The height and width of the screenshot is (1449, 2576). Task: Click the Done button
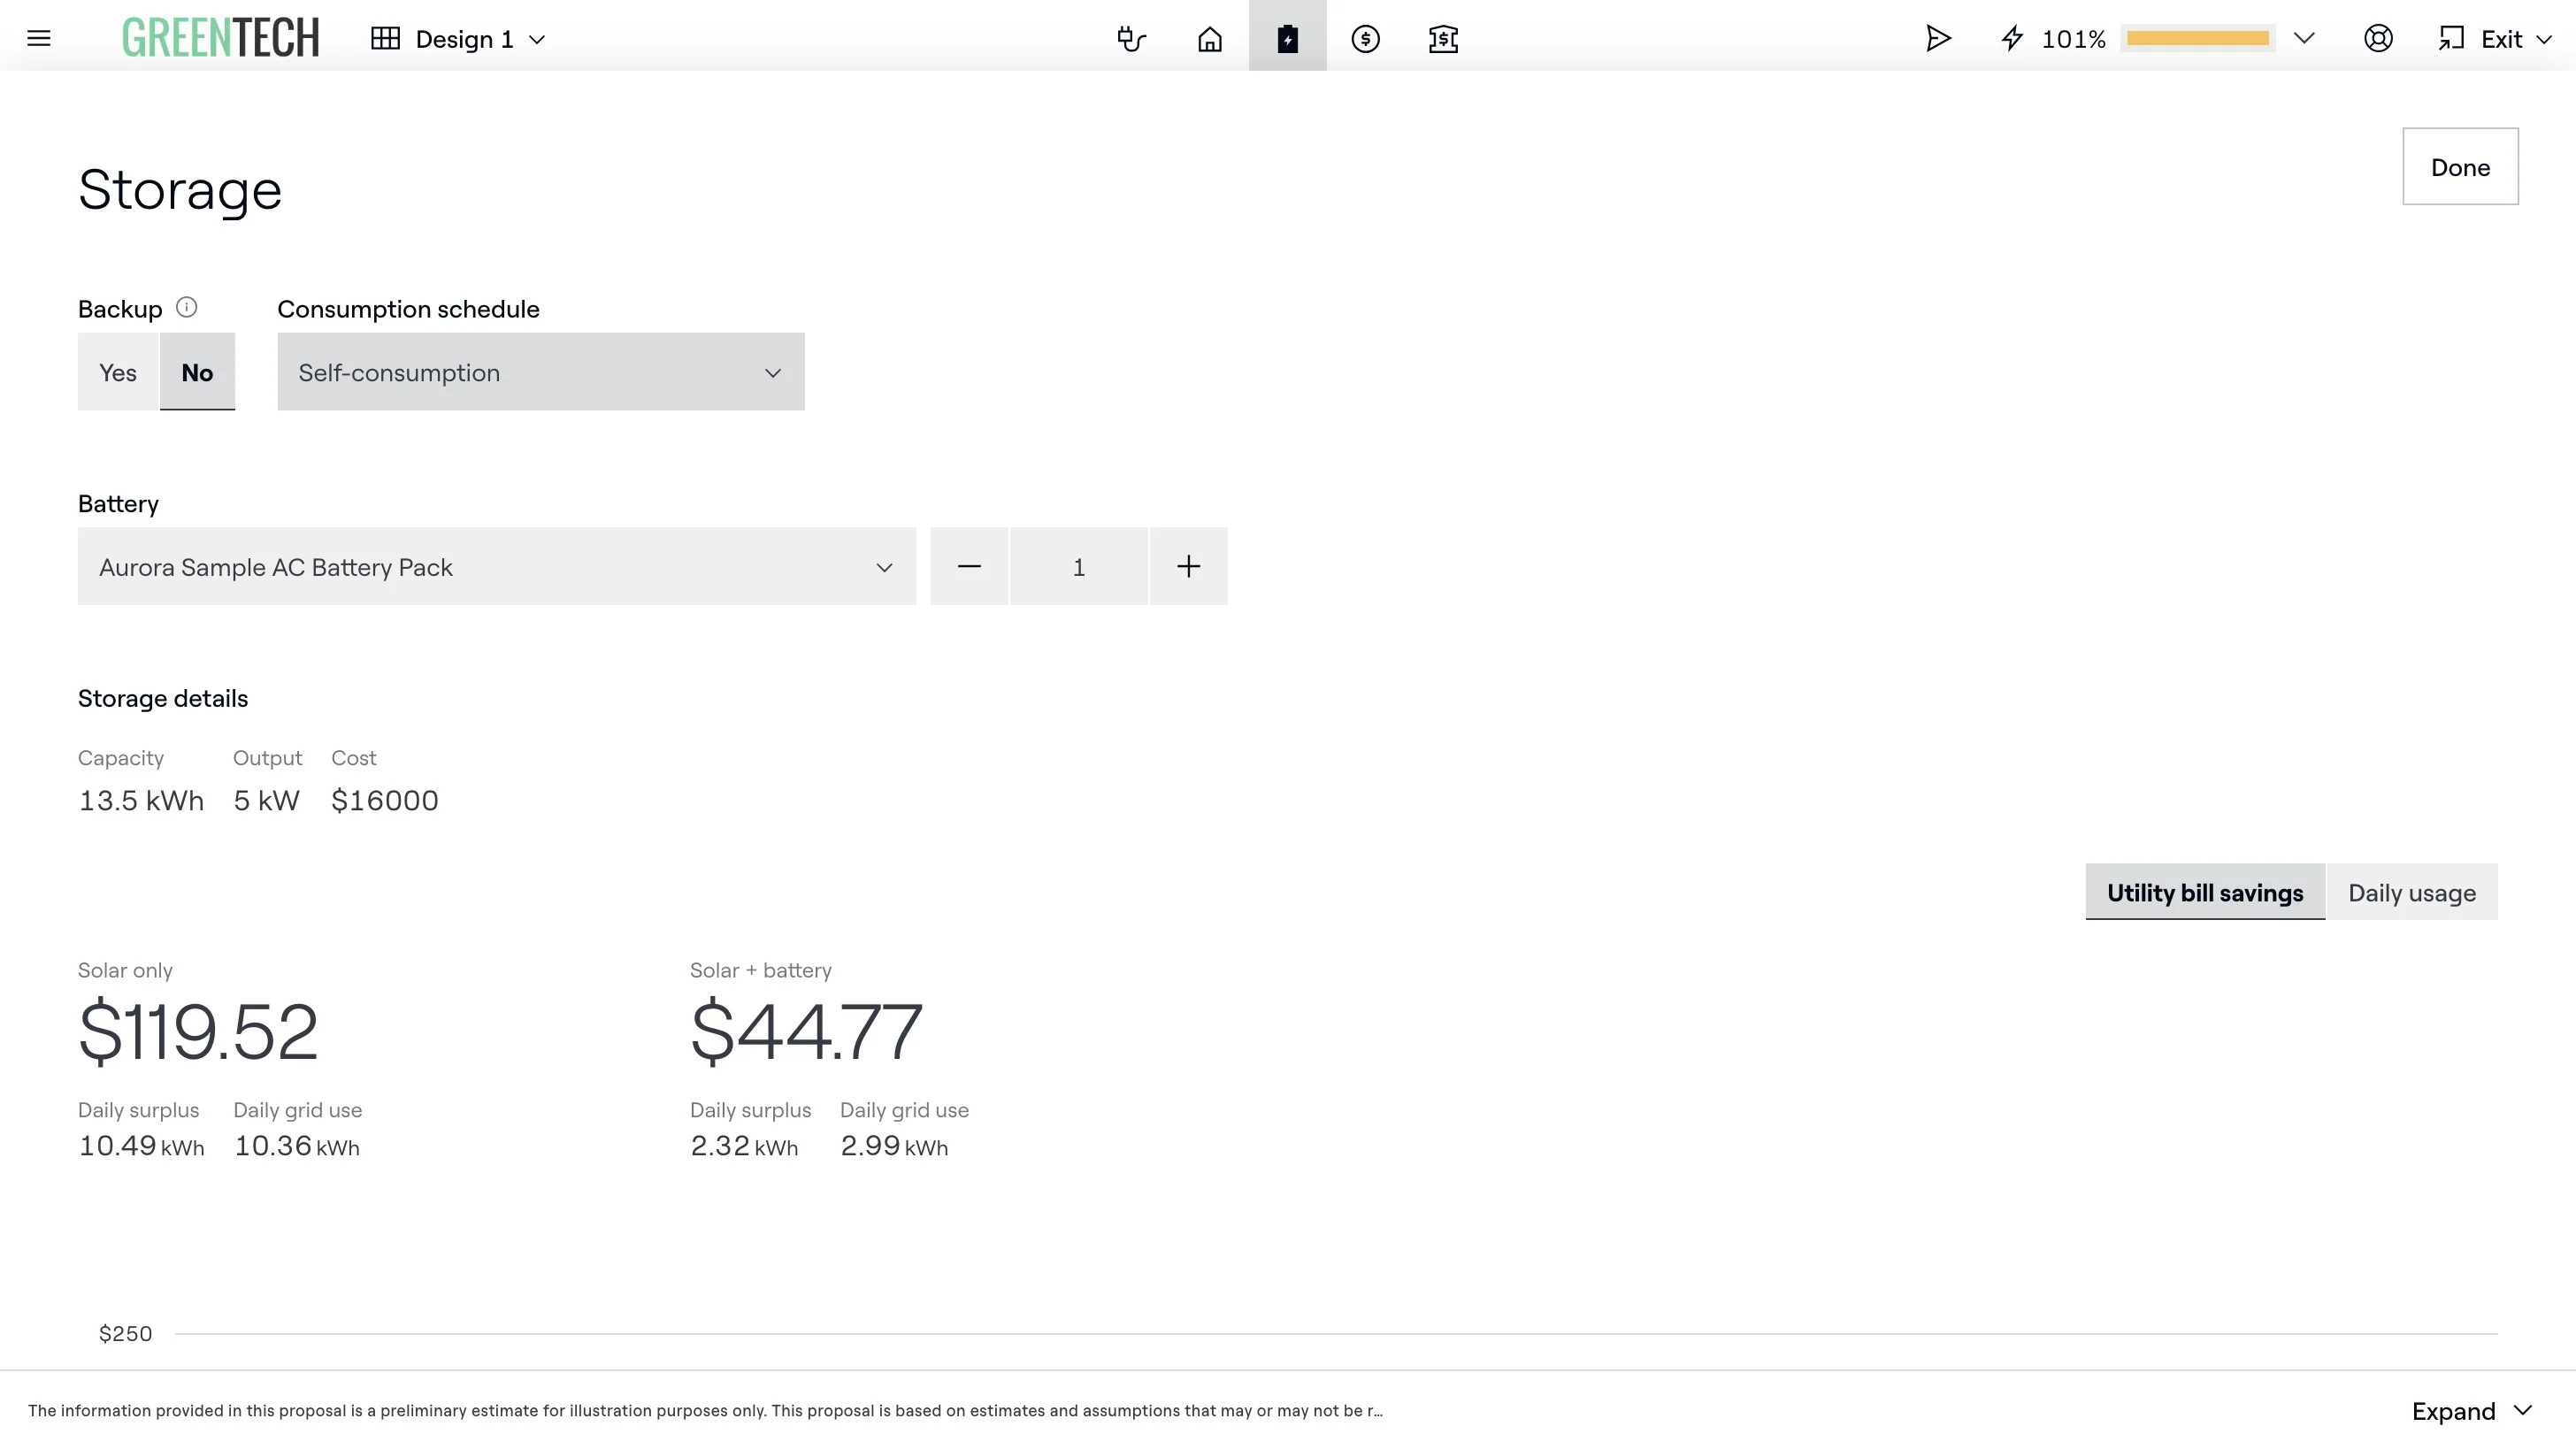coord(2460,166)
